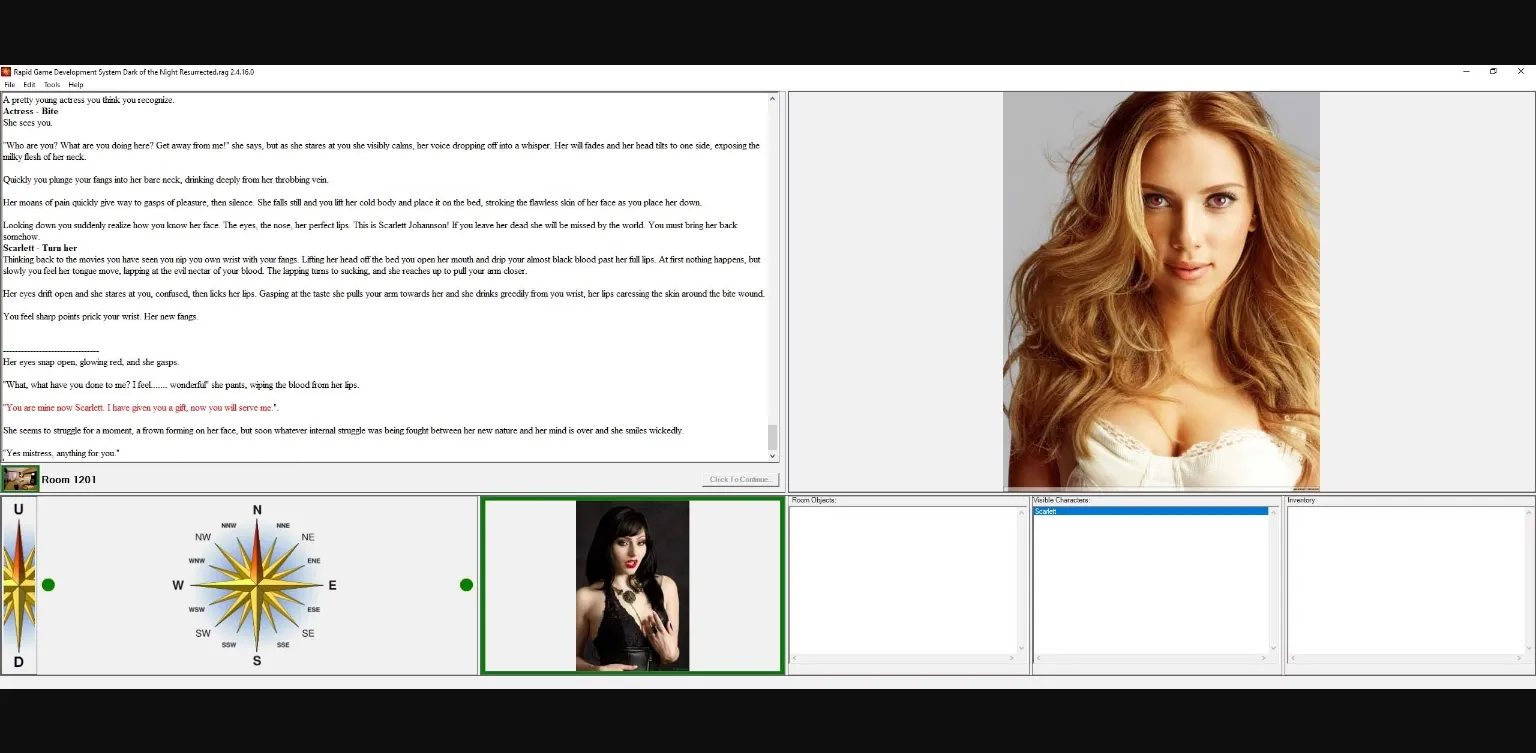Click inside the empty Inventory list
Image resolution: width=1536 pixels, height=753 pixels.
[1406, 580]
